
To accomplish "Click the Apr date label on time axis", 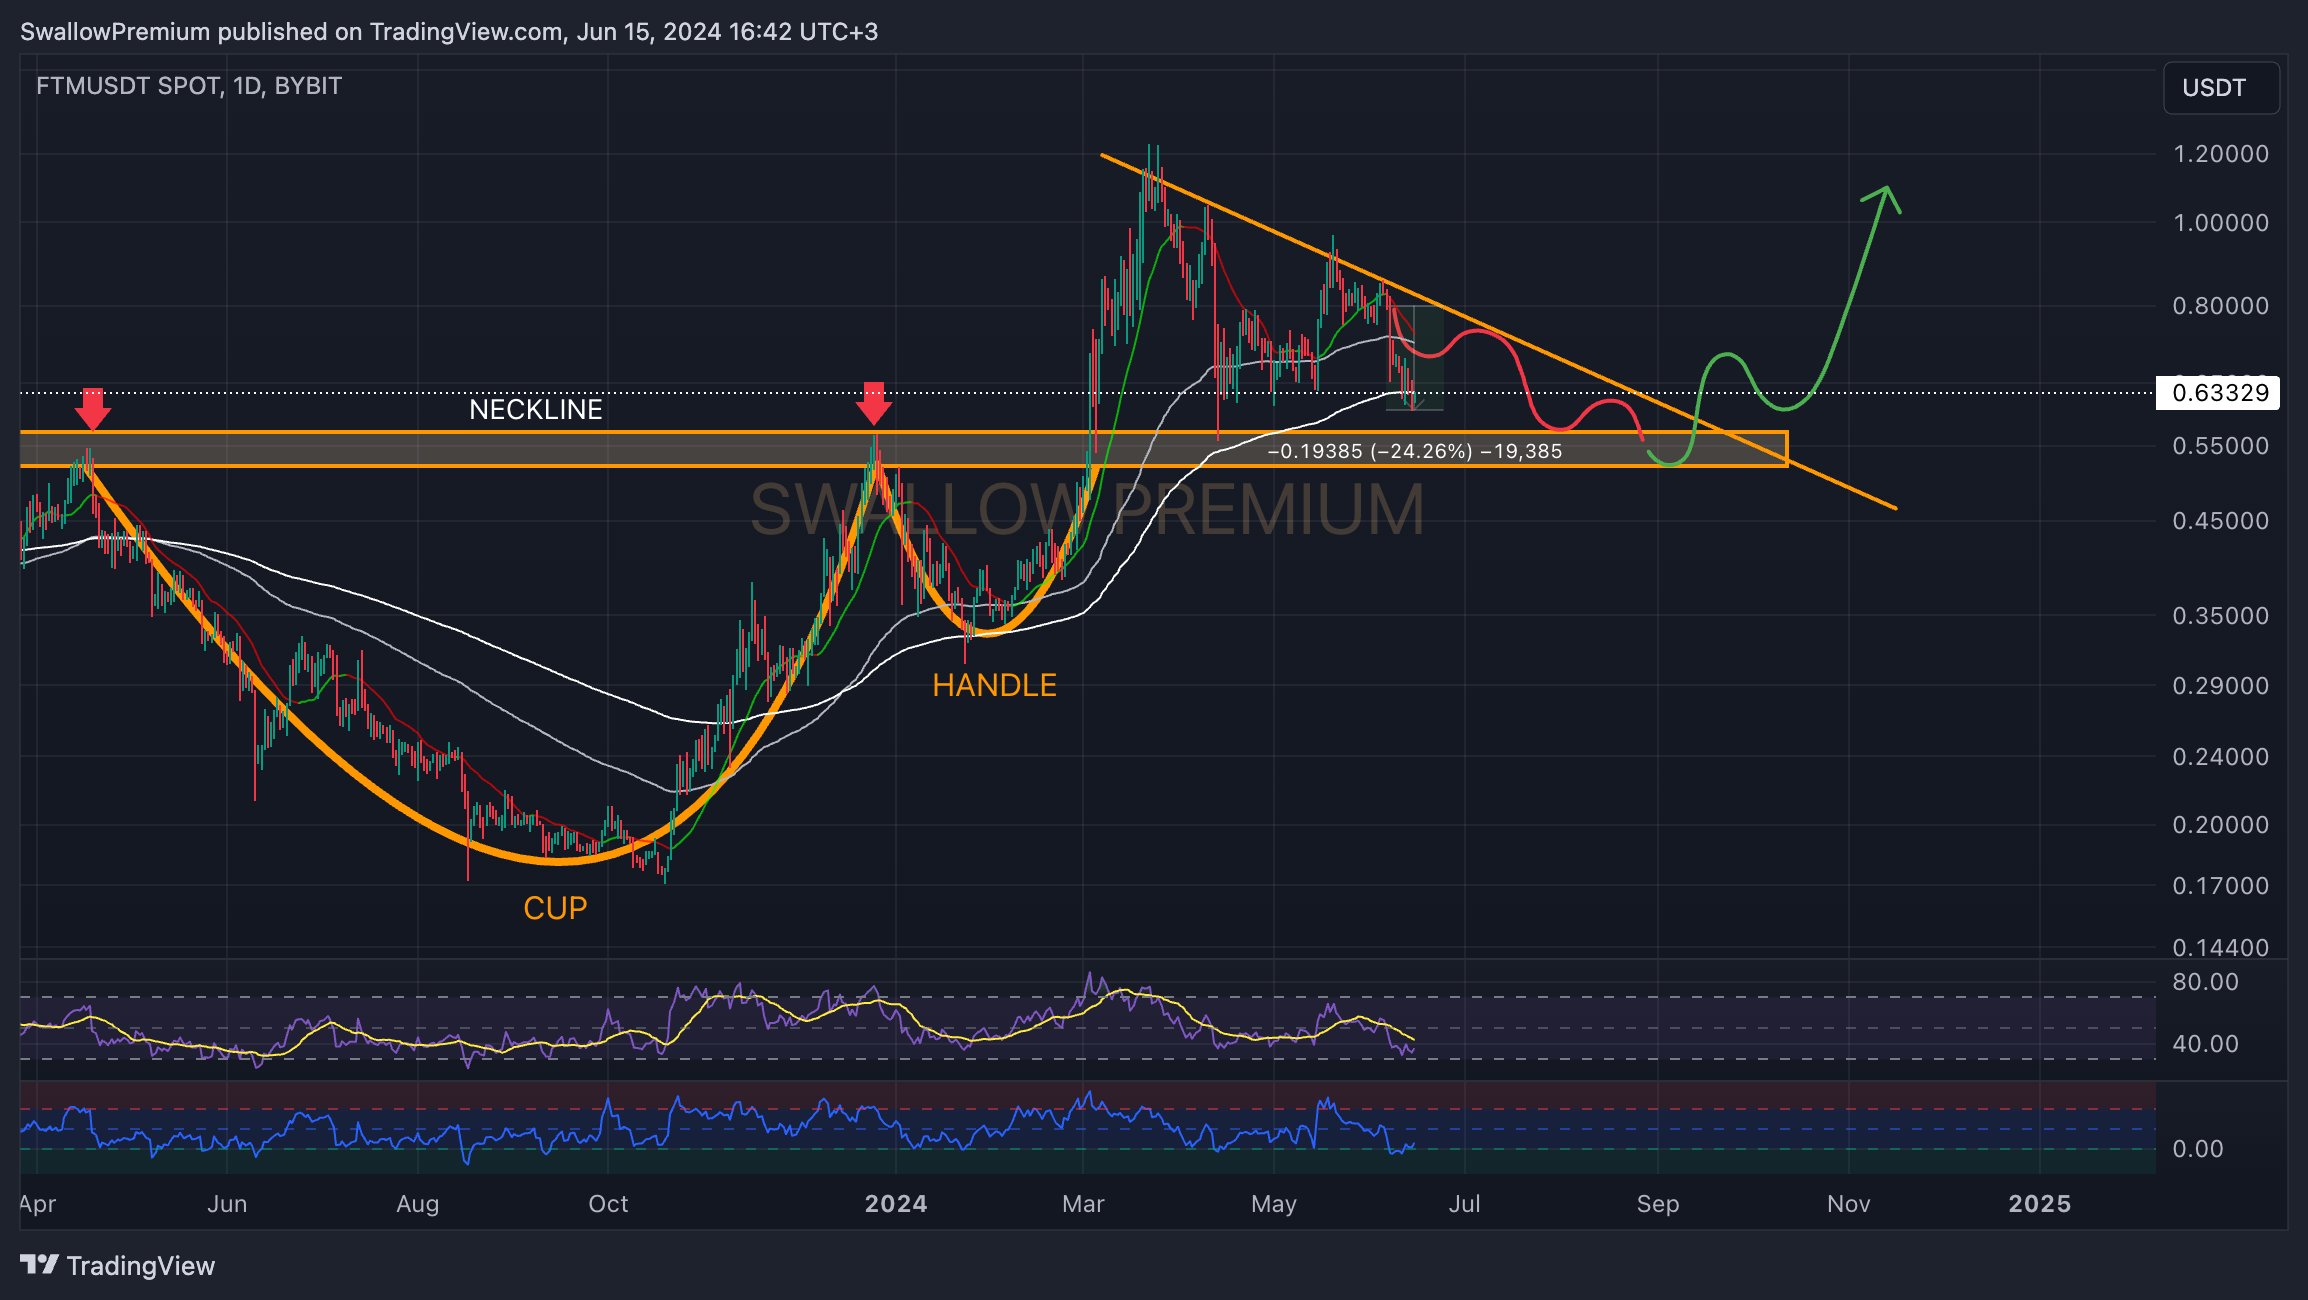I will [38, 1204].
